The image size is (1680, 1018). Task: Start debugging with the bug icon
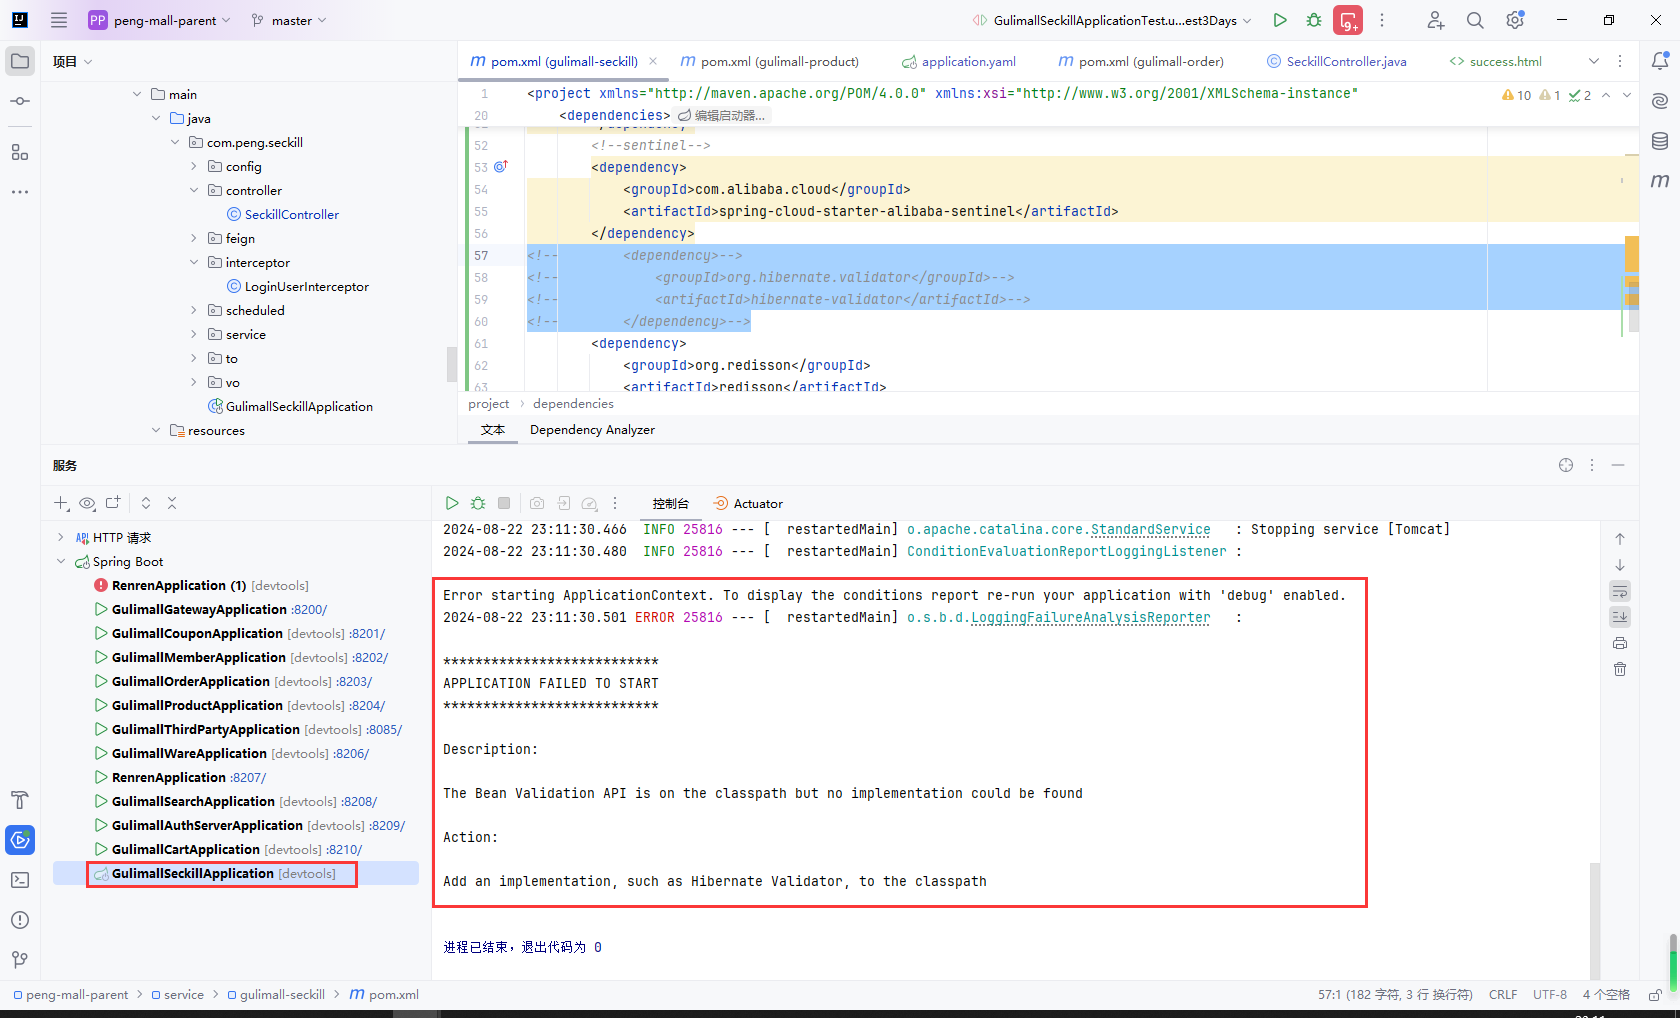pos(1314,20)
